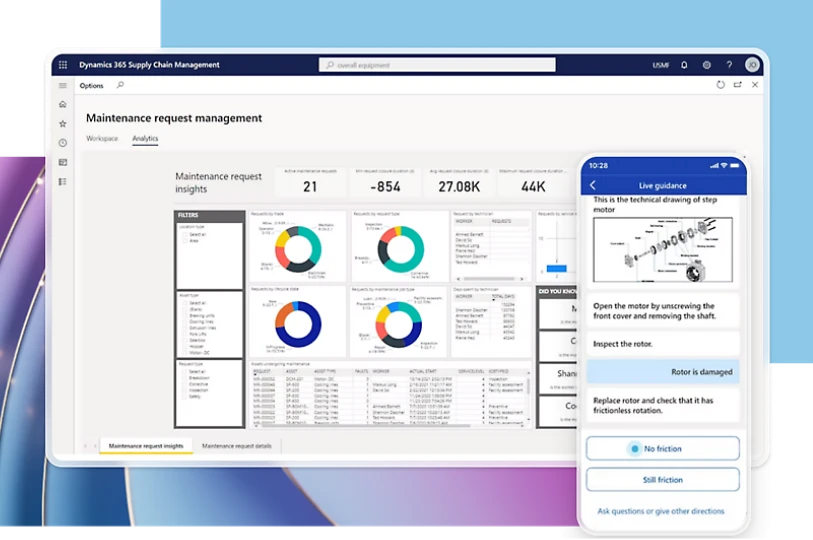813x540 pixels.
Task: Click the help question mark icon
Action: tap(729, 64)
